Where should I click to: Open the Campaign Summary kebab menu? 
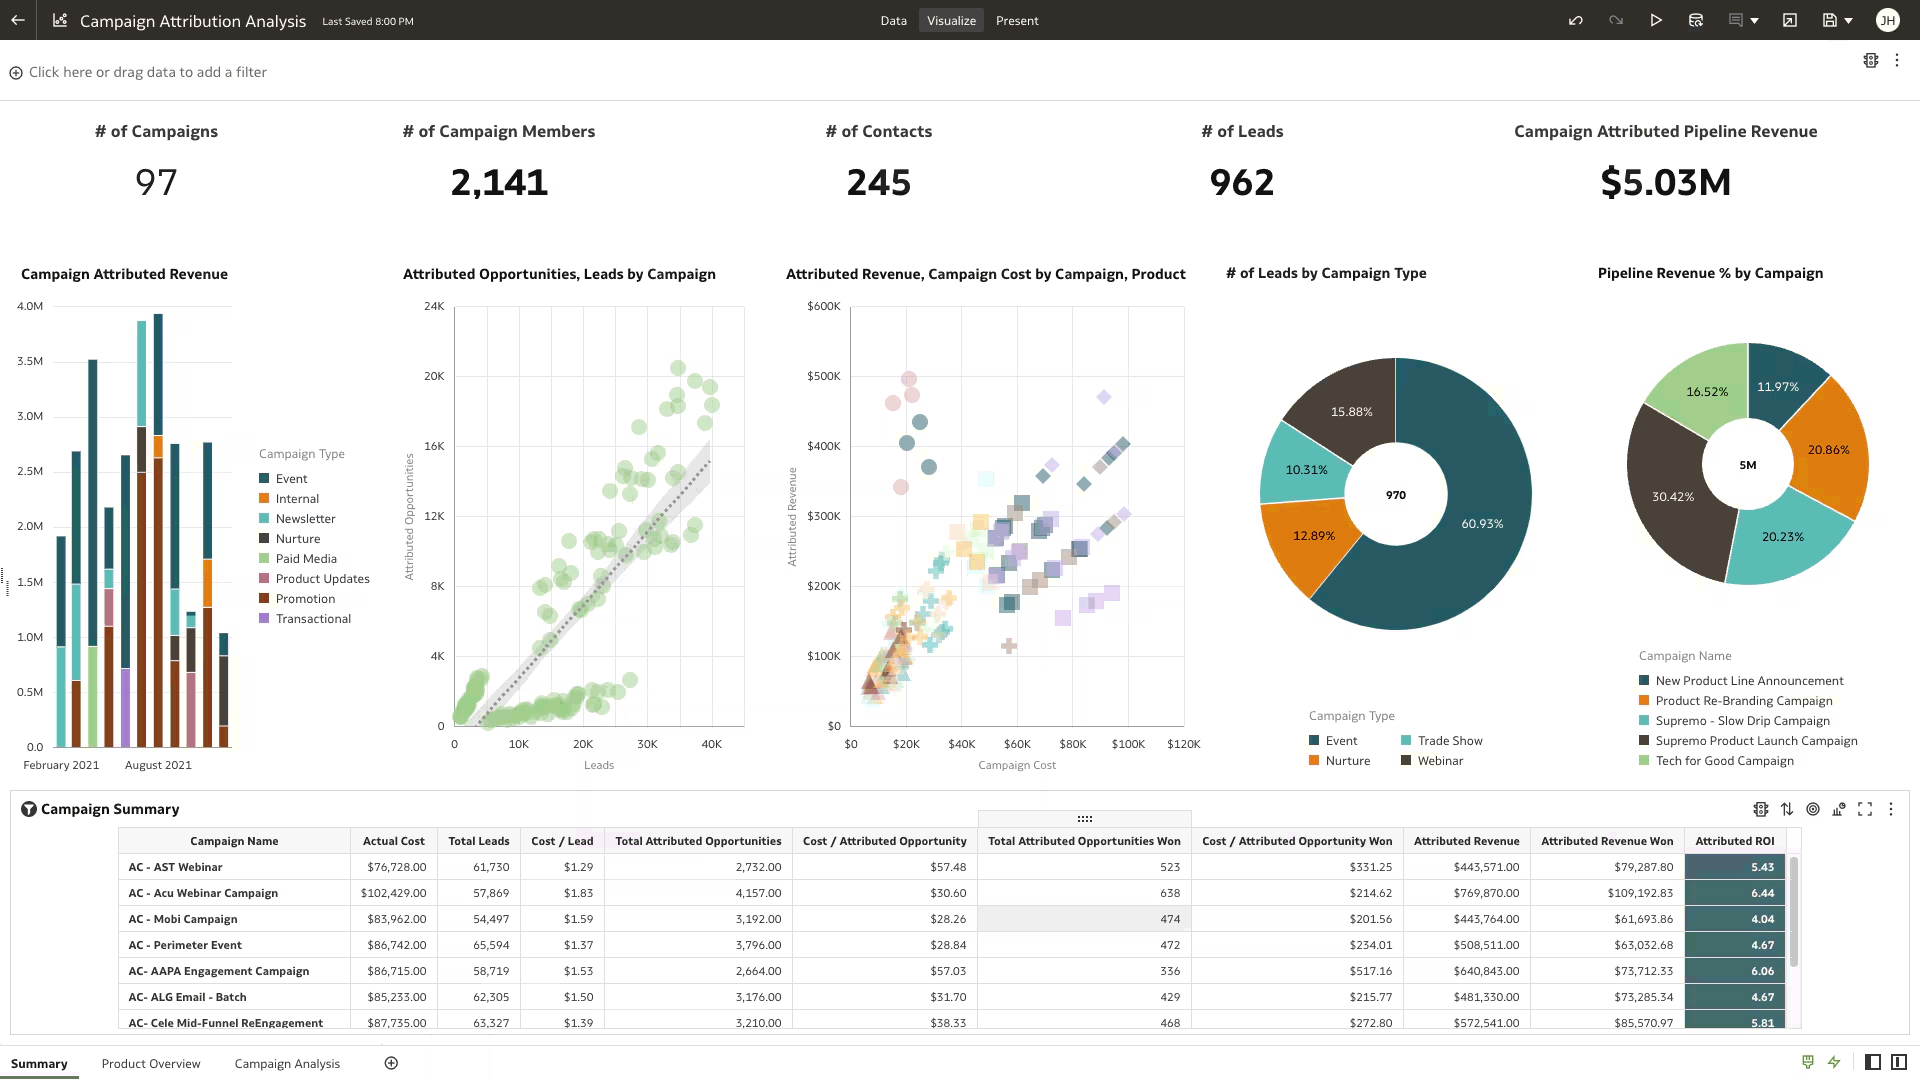click(1891, 809)
